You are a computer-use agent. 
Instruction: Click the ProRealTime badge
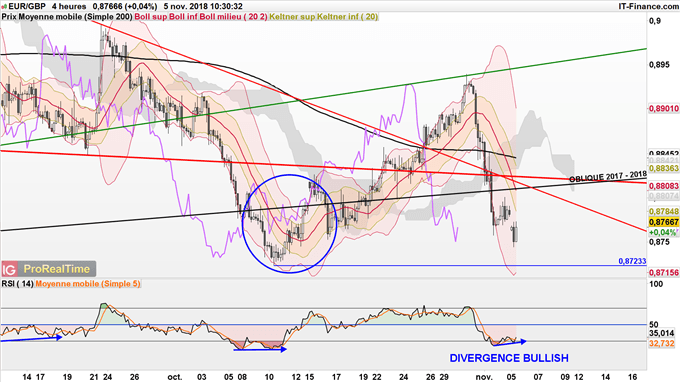click(57, 269)
